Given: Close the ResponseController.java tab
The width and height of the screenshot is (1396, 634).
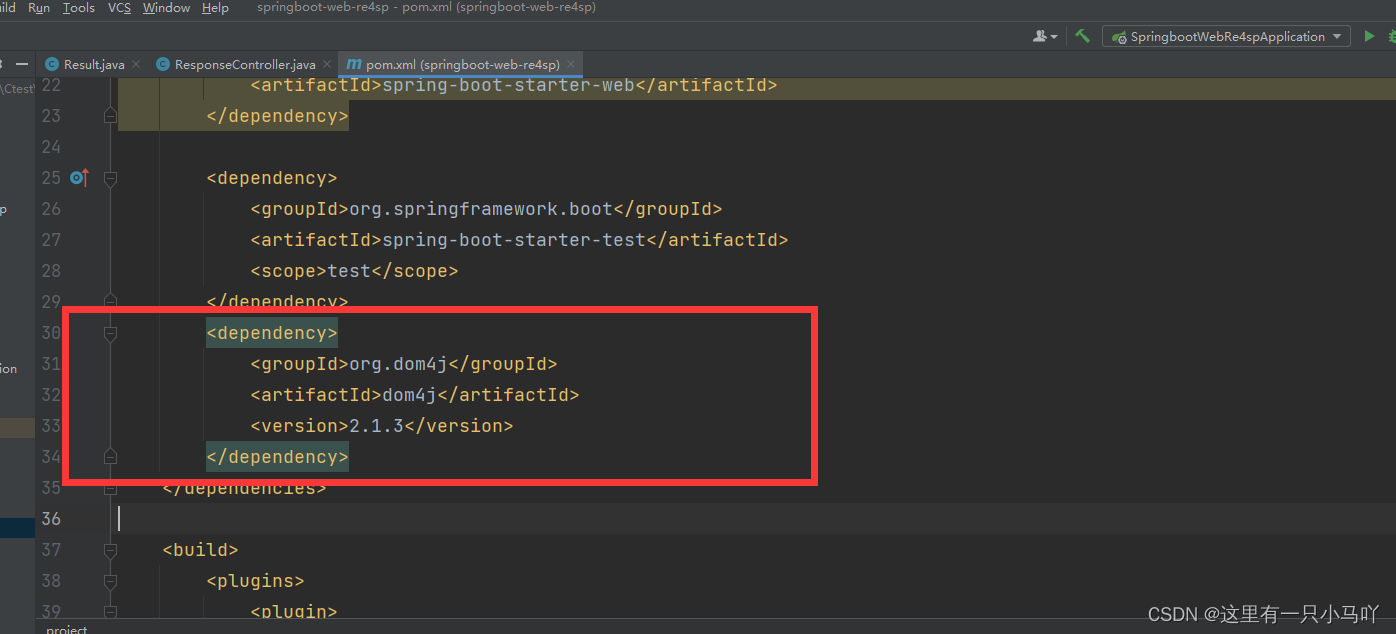Looking at the screenshot, I should (327, 64).
